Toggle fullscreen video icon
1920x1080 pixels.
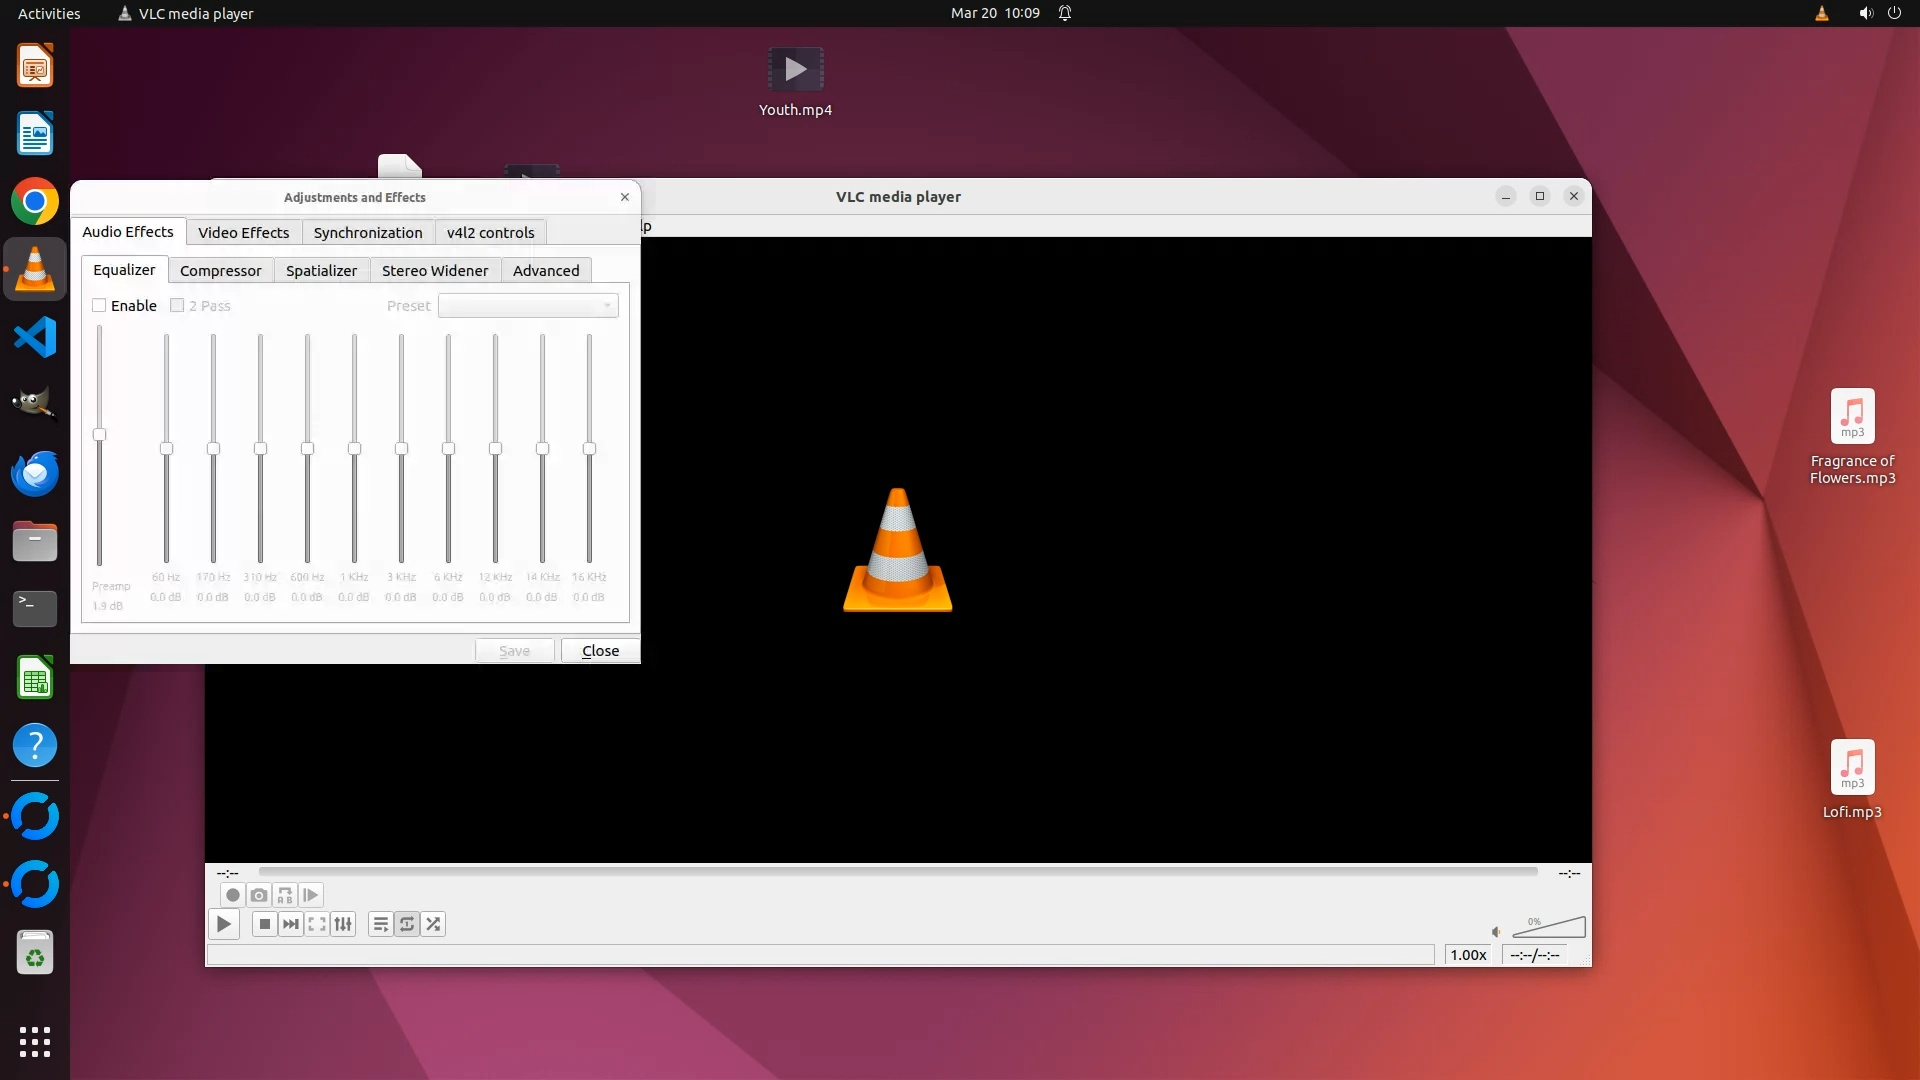(x=317, y=924)
